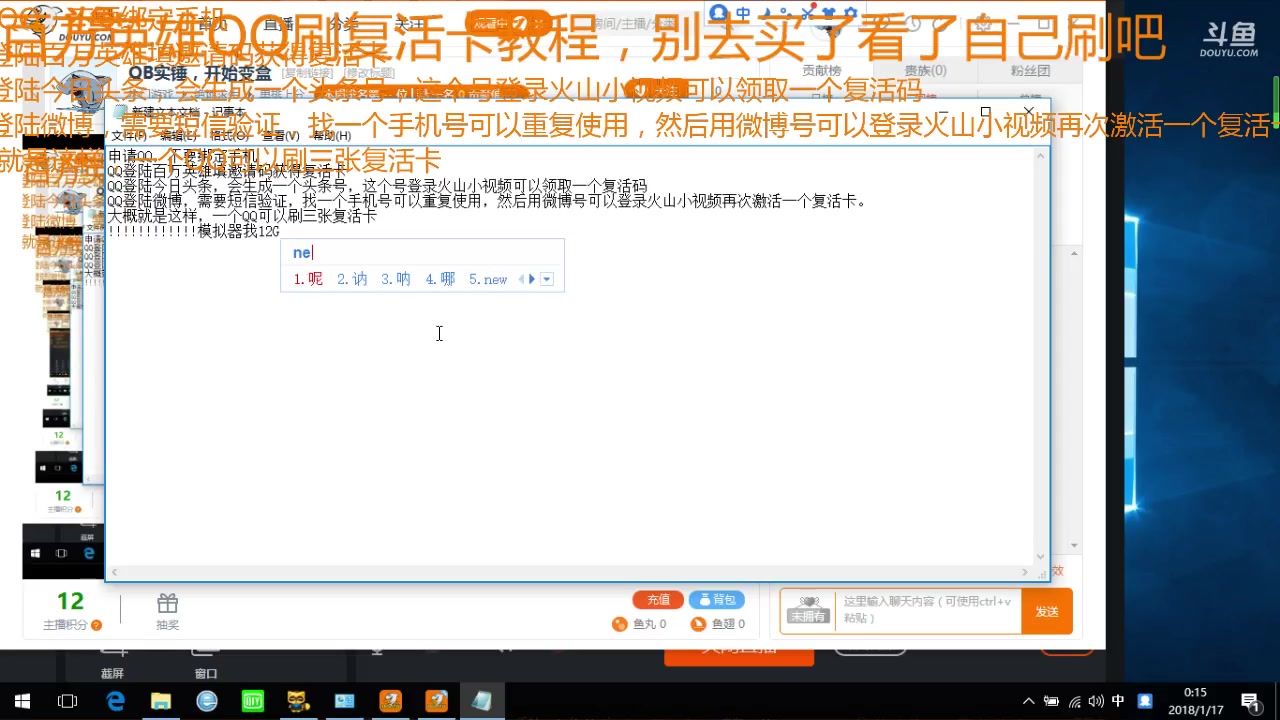Click the 主播积分 help question icon
Image resolution: width=1280 pixels, height=720 pixels.
coord(96,625)
